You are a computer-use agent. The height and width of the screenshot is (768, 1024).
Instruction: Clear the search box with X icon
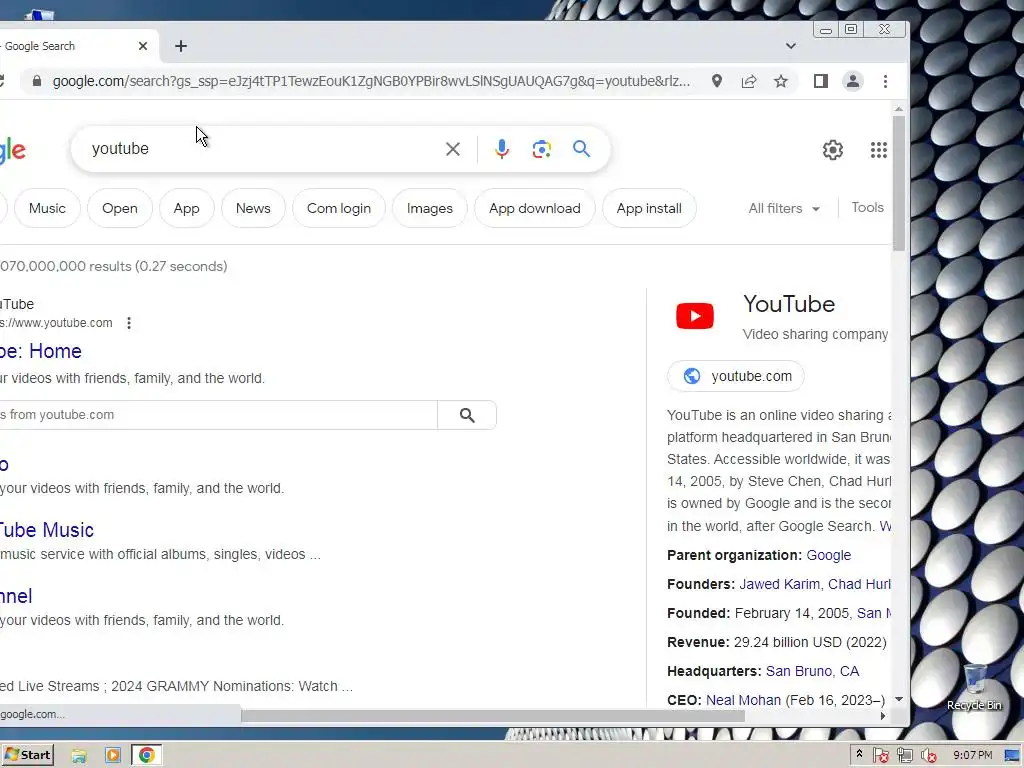point(453,149)
